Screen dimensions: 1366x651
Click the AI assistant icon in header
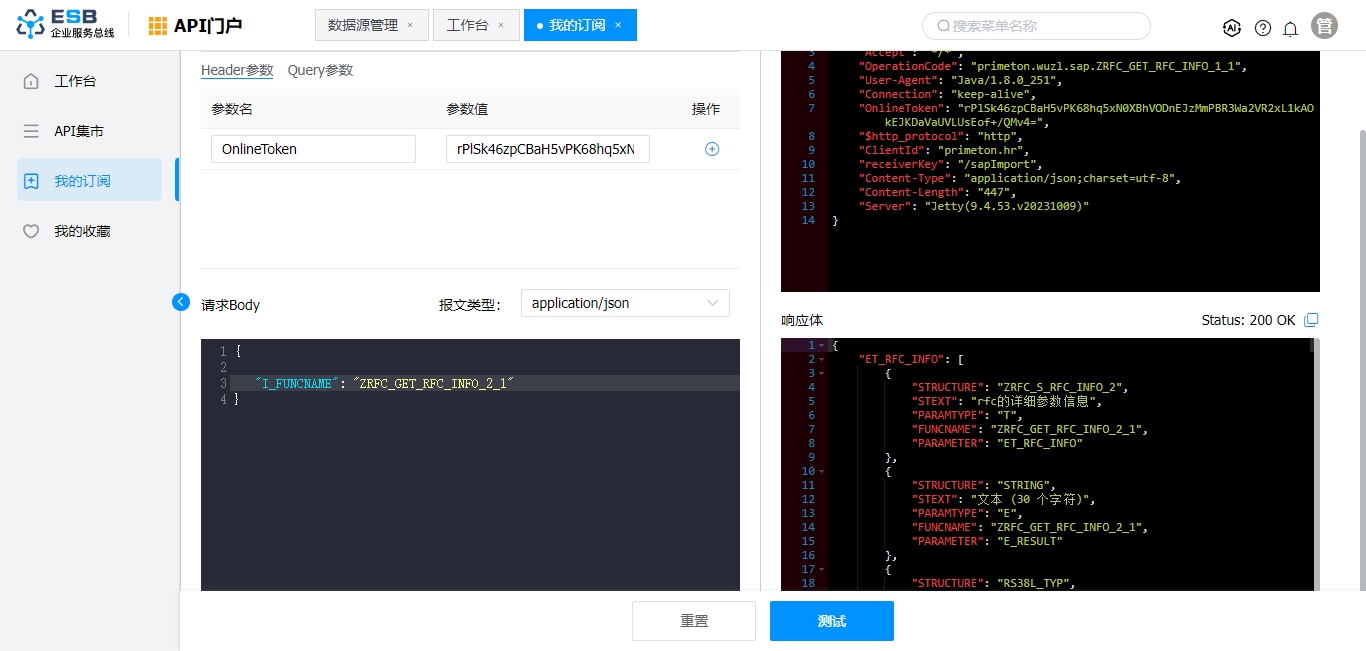pos(1232,27)
